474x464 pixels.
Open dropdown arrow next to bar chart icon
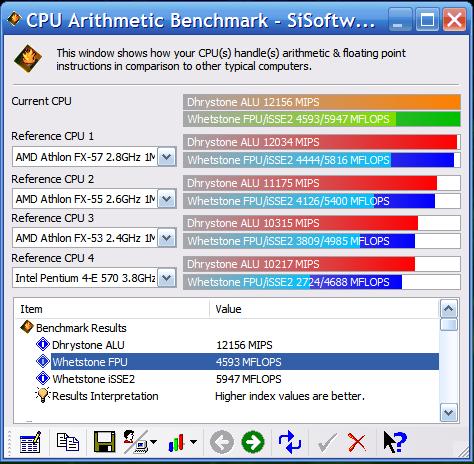[x=193, y=442]
